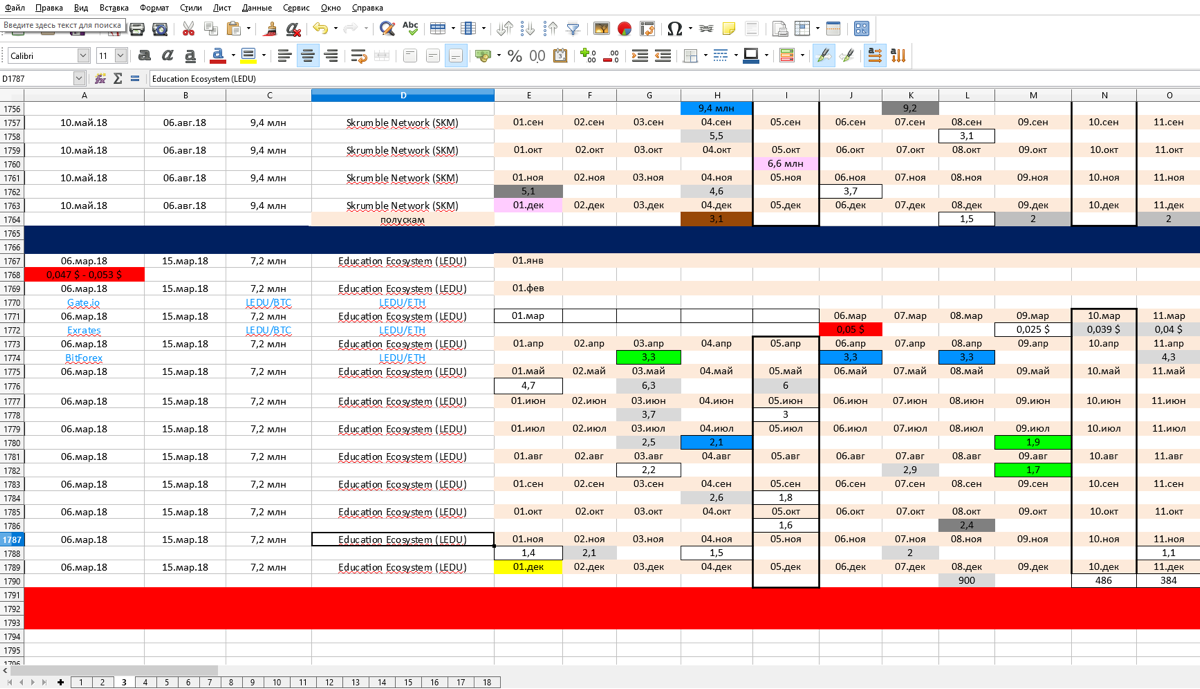The image size is (1200, 689).
Task: Click the Sort Descending icon
Action: [551, 29]
